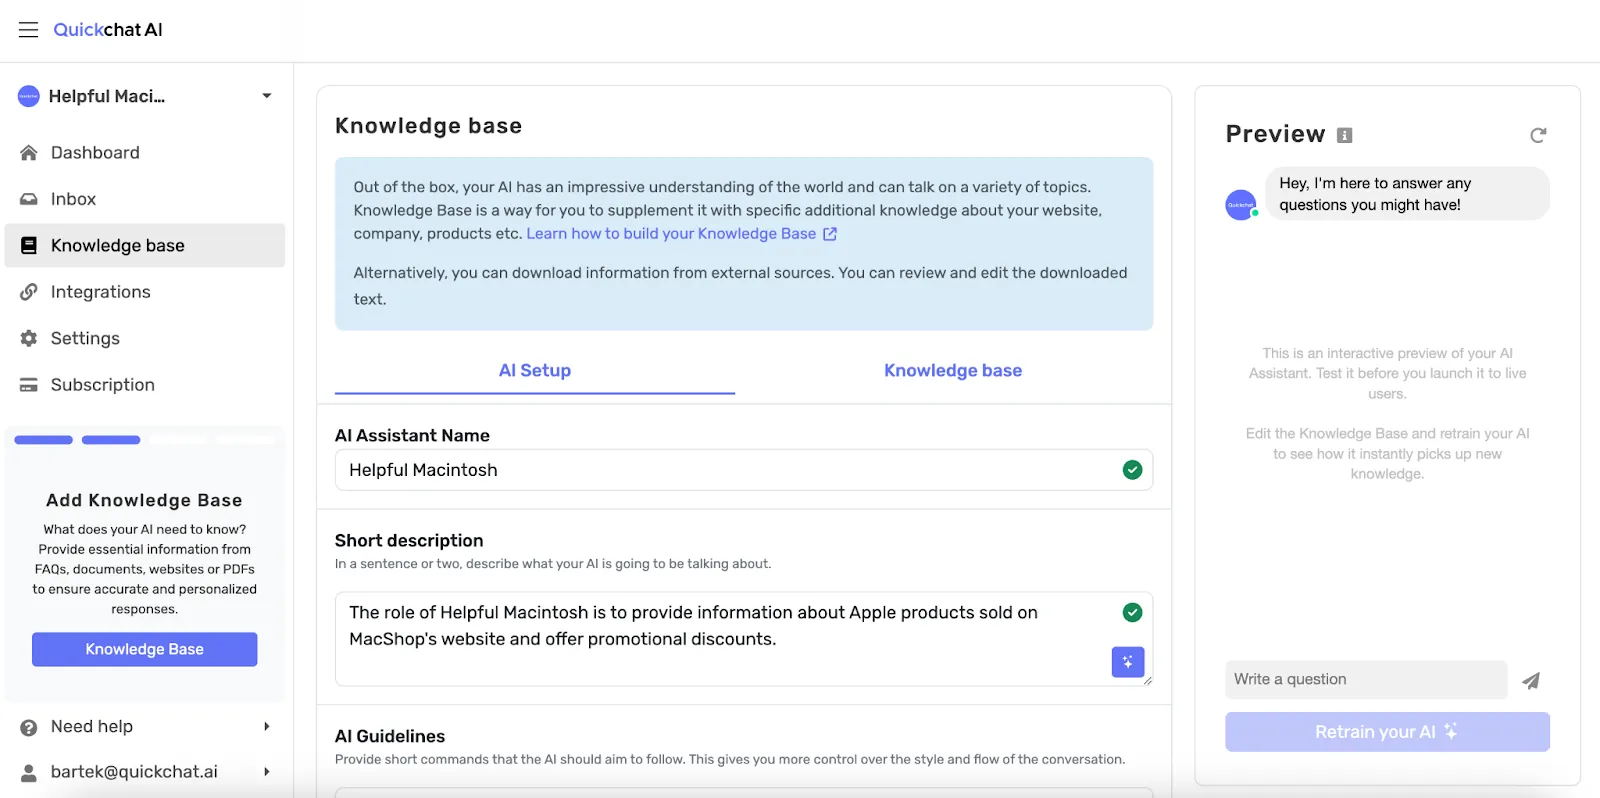This screenshot has width=1600, height=798.
Task: Expand the Need help submenu arrow
Action: point(267,727)
